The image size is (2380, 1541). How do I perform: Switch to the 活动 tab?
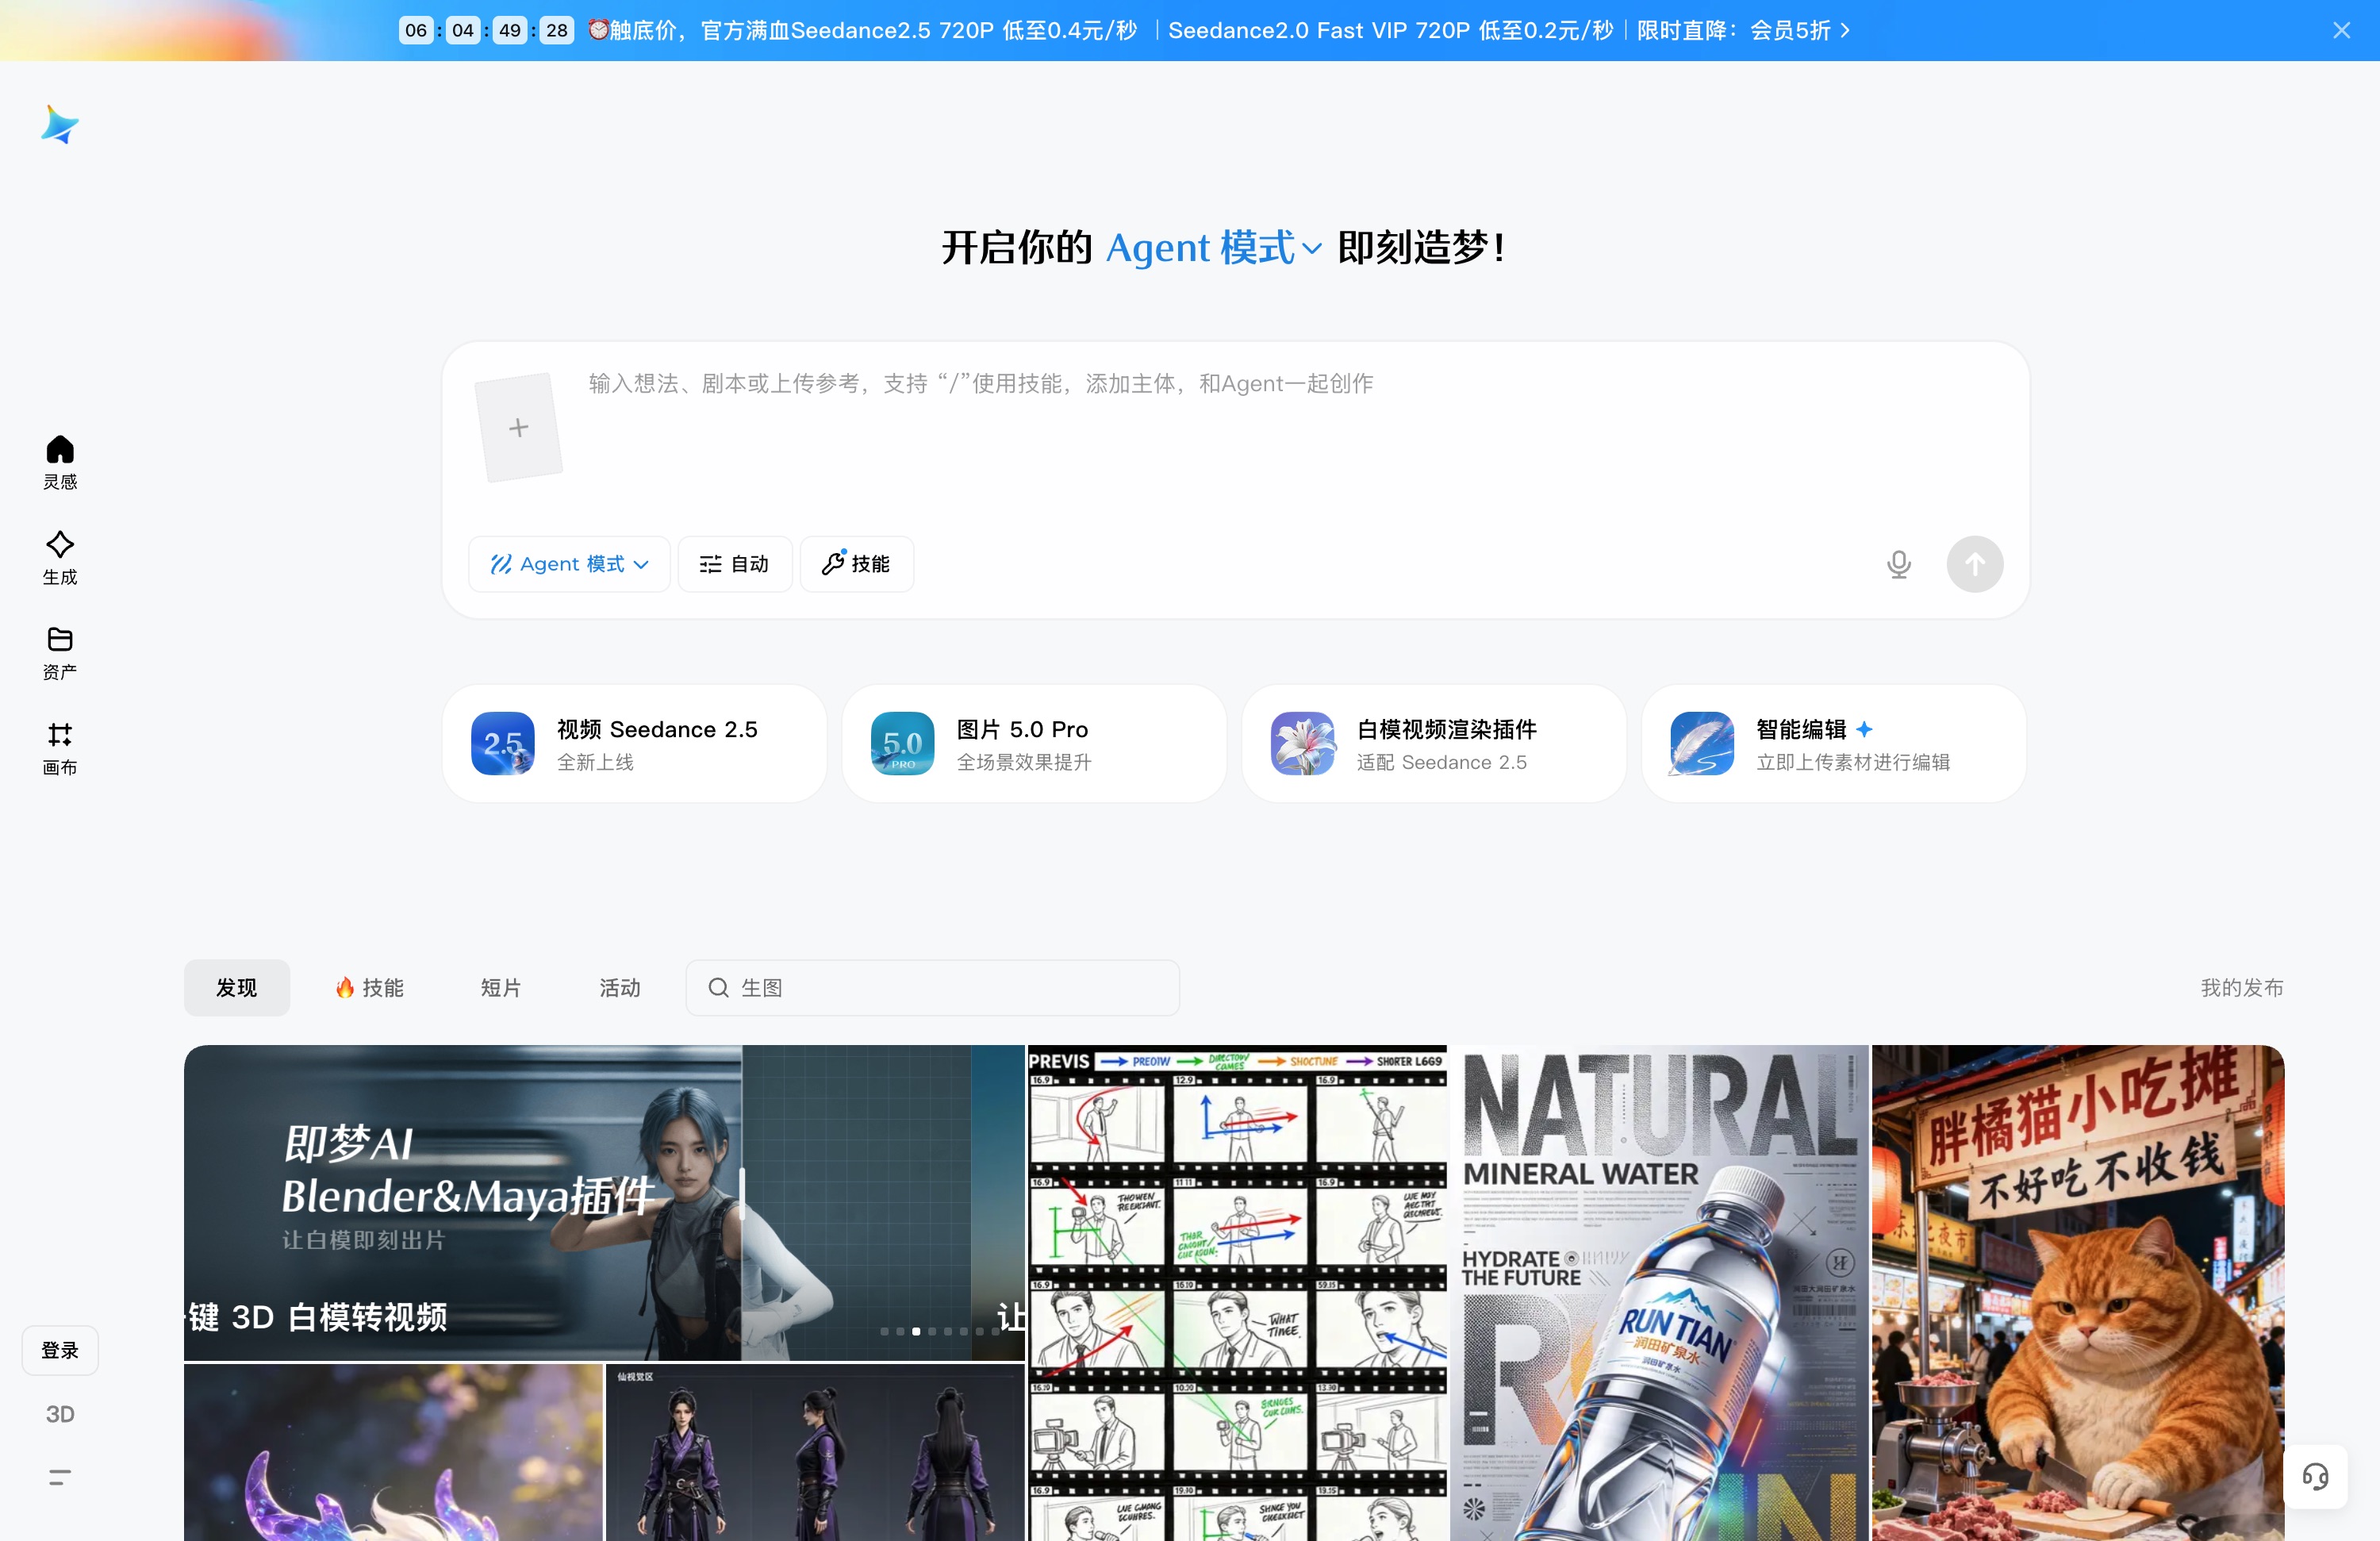620,988
